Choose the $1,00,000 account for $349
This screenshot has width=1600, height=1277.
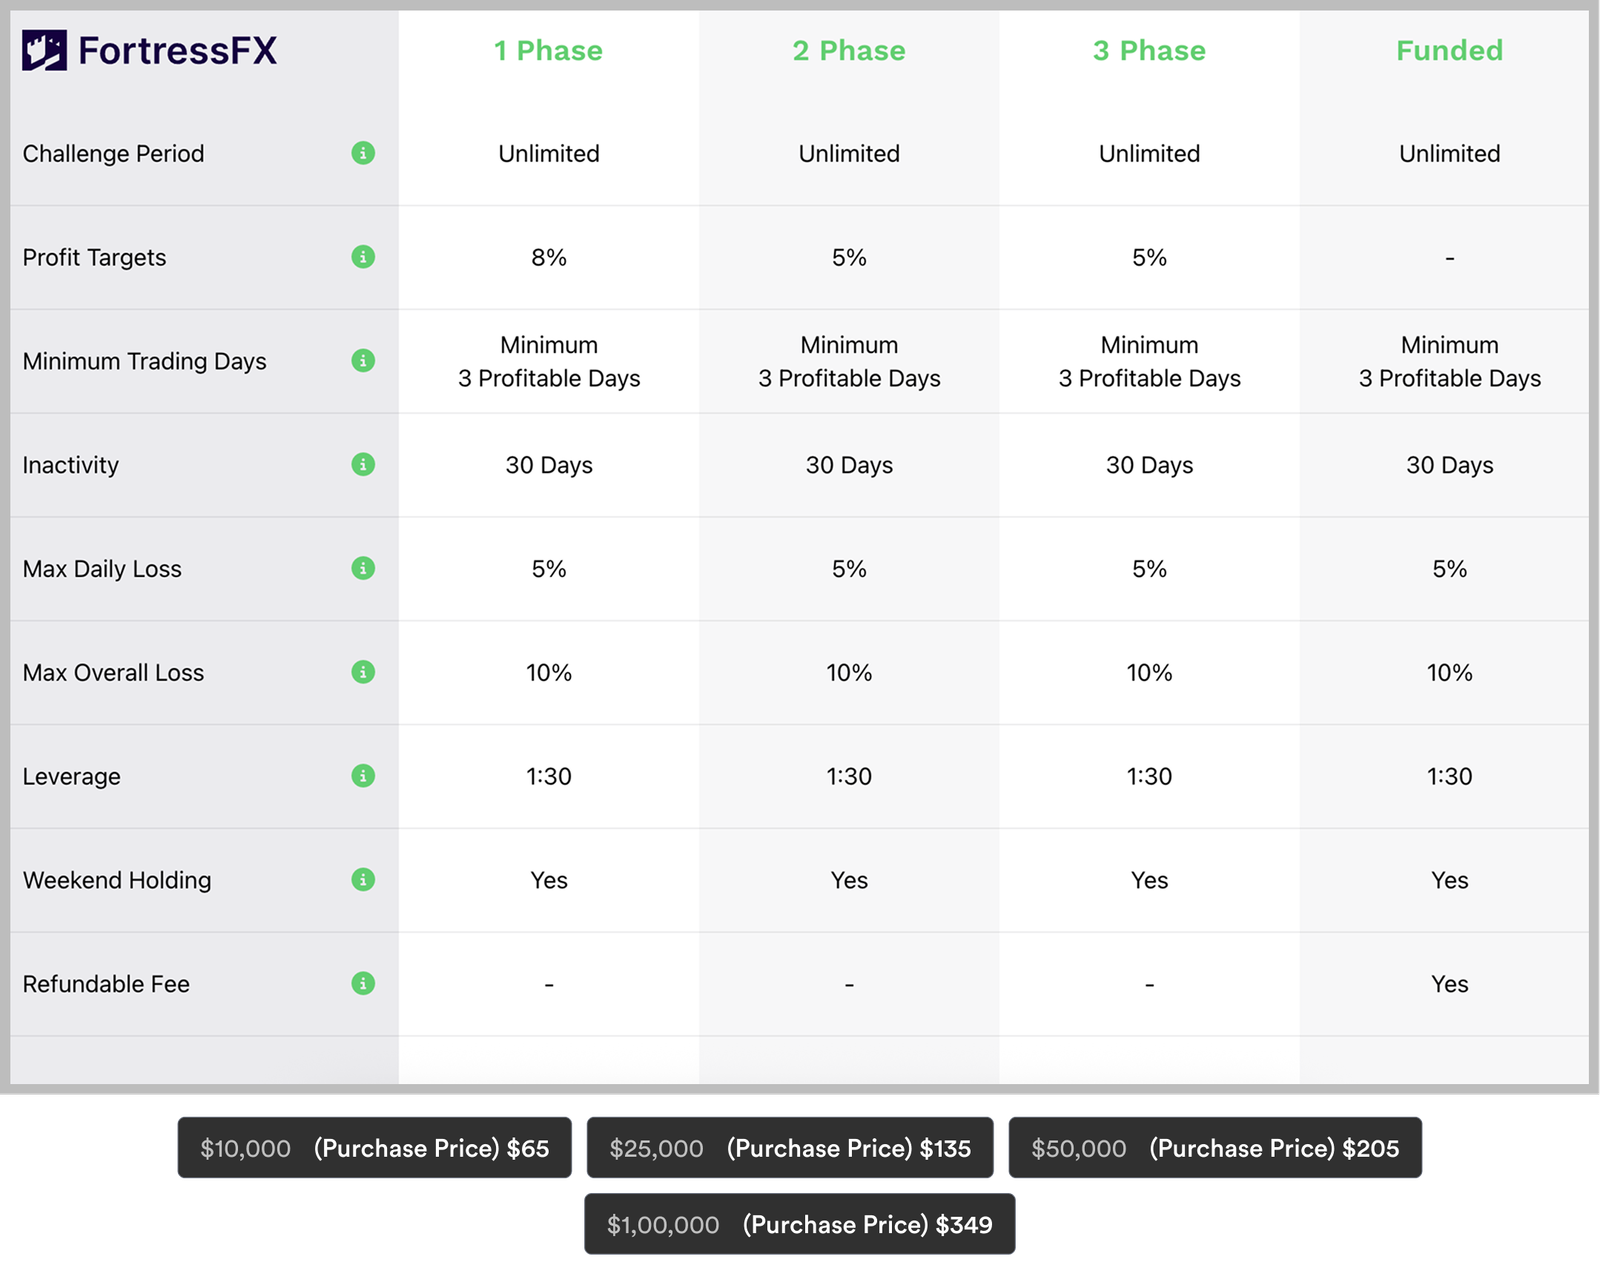tap(799, 1225)
